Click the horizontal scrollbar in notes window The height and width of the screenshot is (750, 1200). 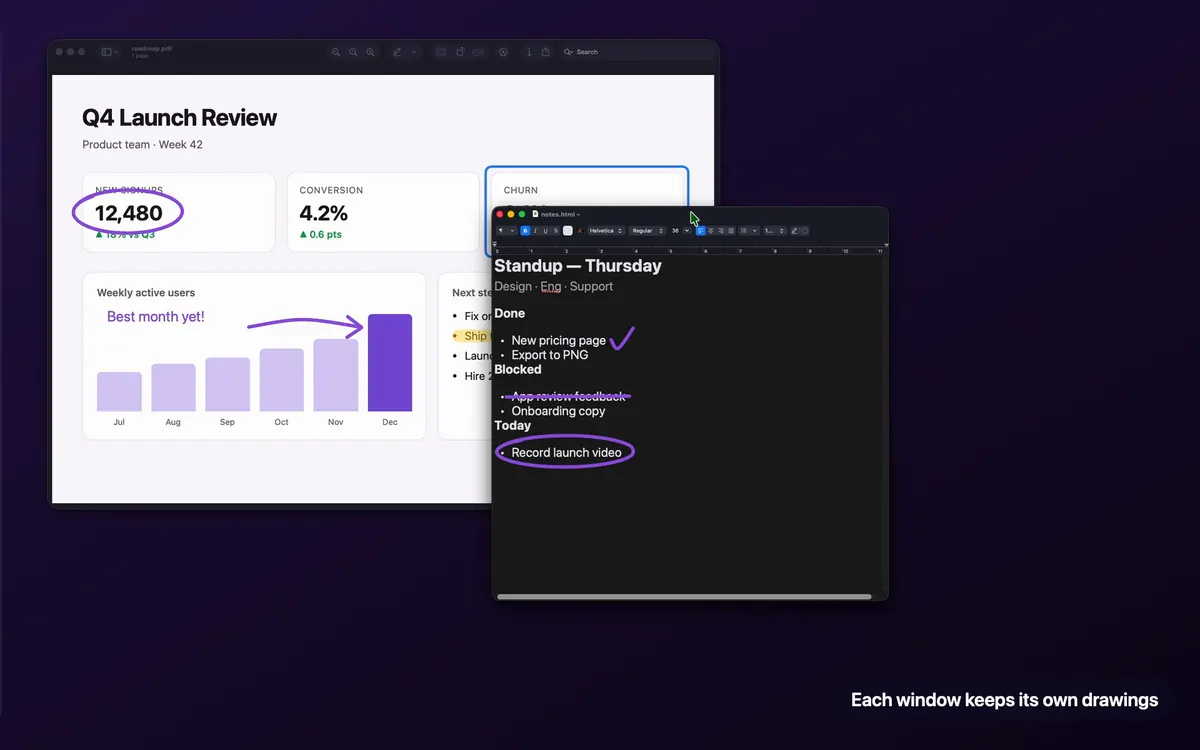click(684, 597)
